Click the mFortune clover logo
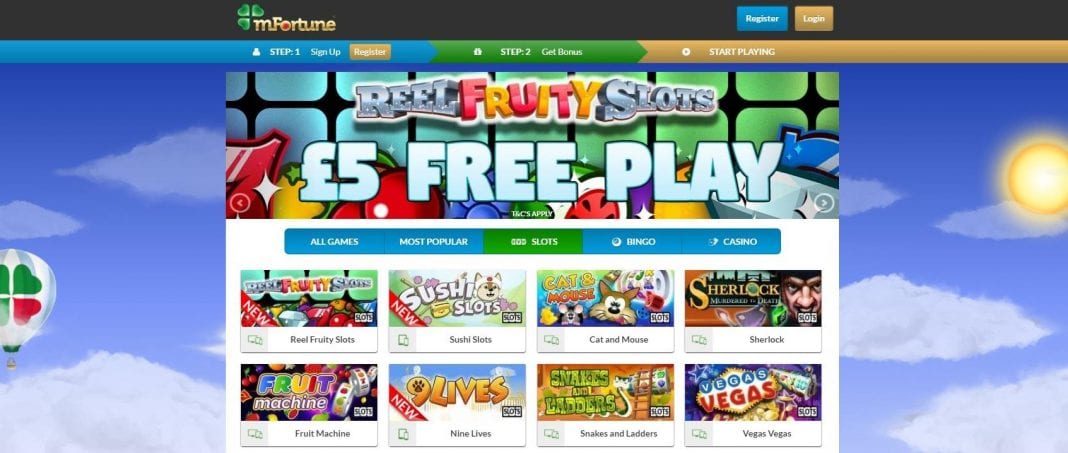Viewport: 1068px width, 453px height. point(286,18)
